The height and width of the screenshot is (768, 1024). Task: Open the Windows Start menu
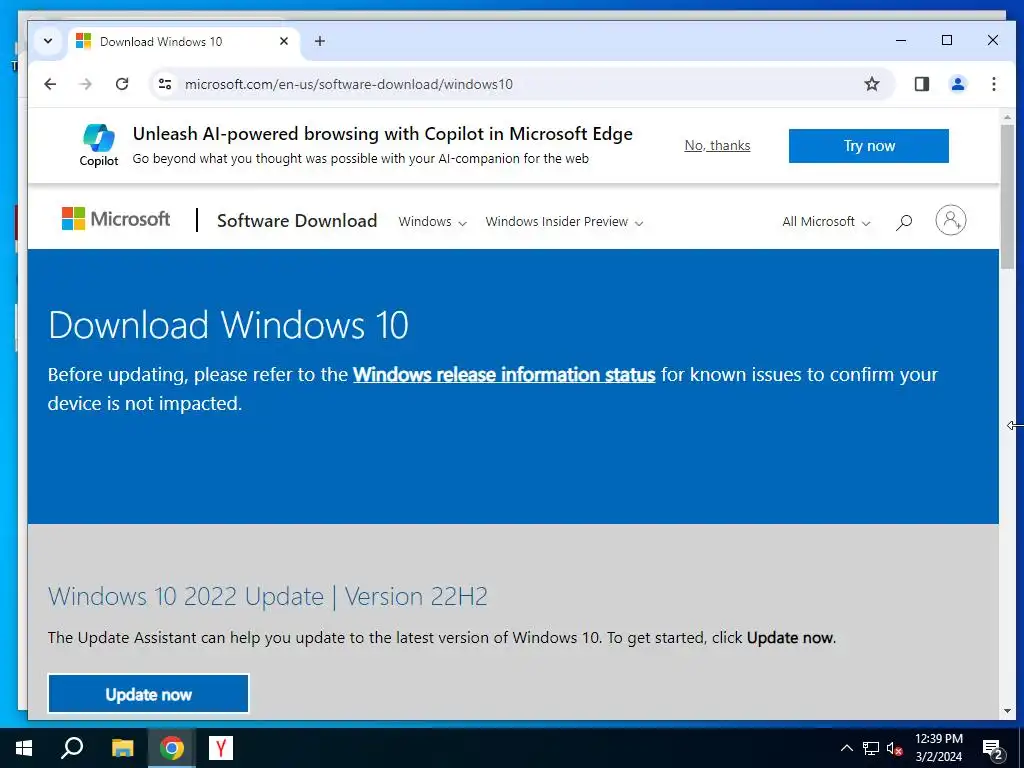(24, 748)
